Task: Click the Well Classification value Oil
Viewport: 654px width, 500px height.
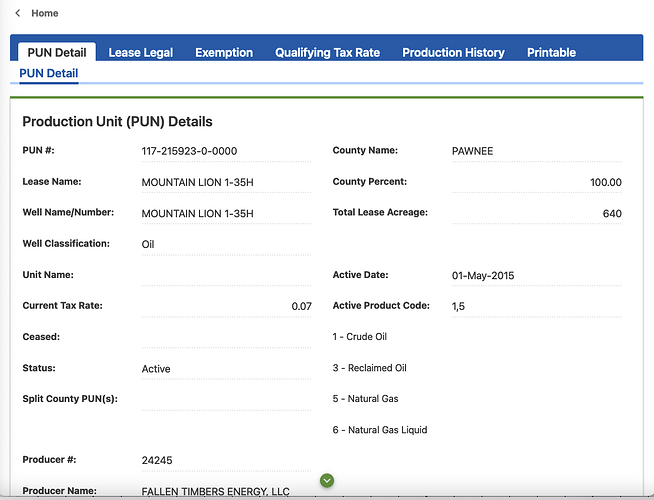Action: point(148,244)
